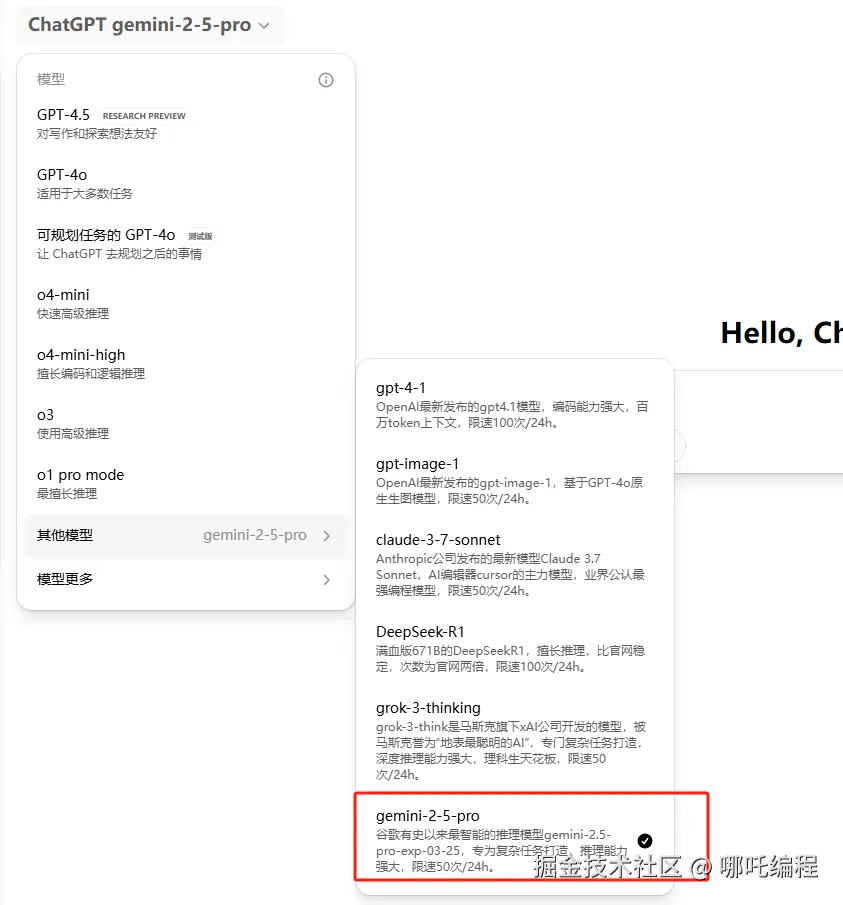Click the 擅长编码和逻辑推理 description
The width and height of the screenshot is (843, 905).
91,374
